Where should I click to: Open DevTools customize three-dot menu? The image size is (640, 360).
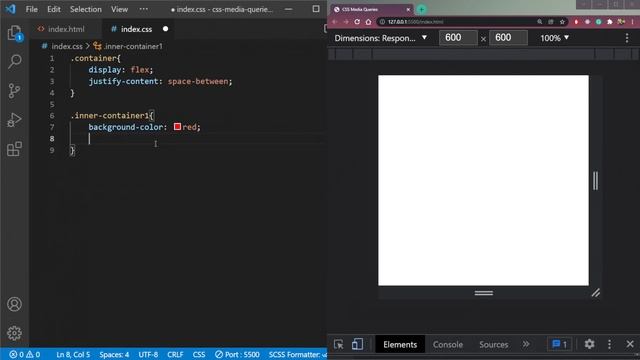[609, 344]
